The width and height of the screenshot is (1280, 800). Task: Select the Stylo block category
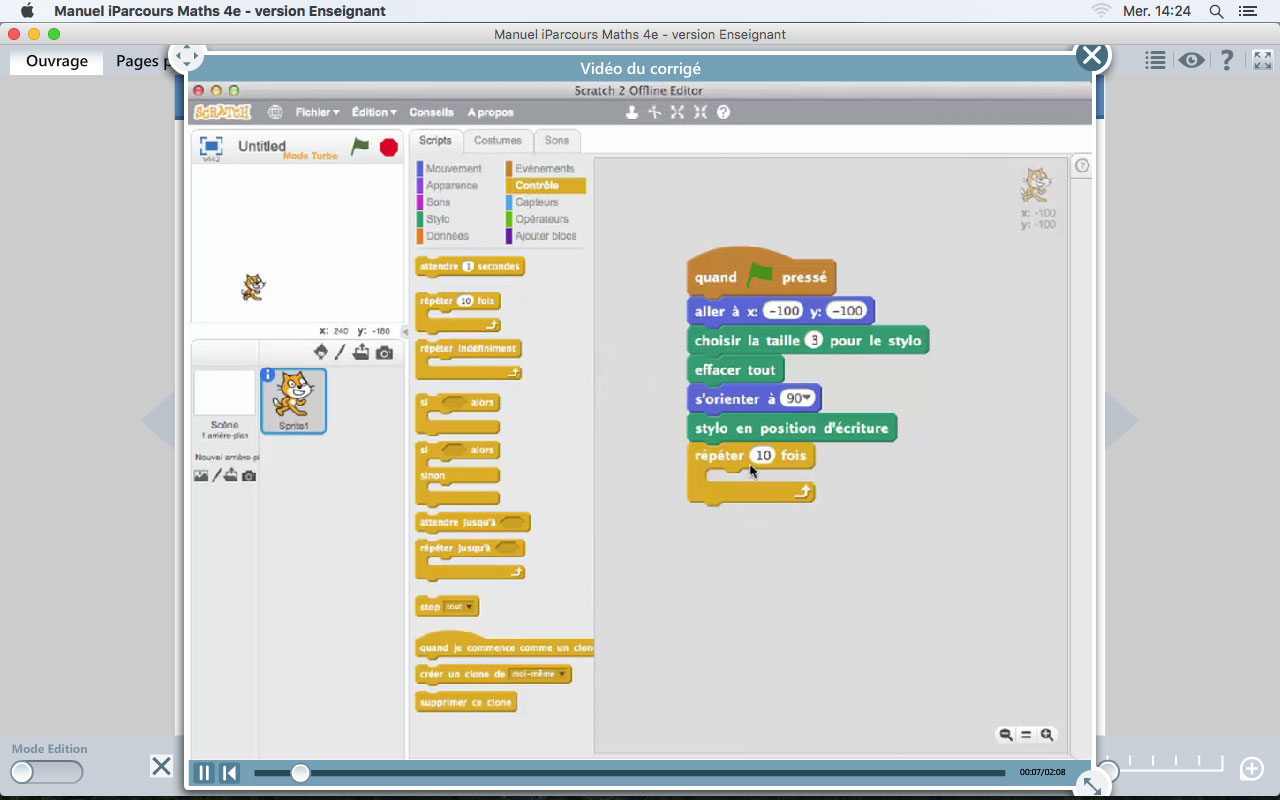tap(437, 219)
